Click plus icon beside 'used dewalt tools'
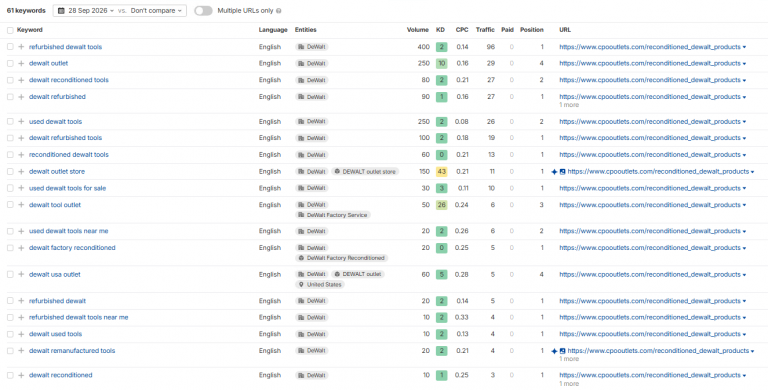Image resolution: width=768 pixels, height=390 pixels. pos(21,122)
